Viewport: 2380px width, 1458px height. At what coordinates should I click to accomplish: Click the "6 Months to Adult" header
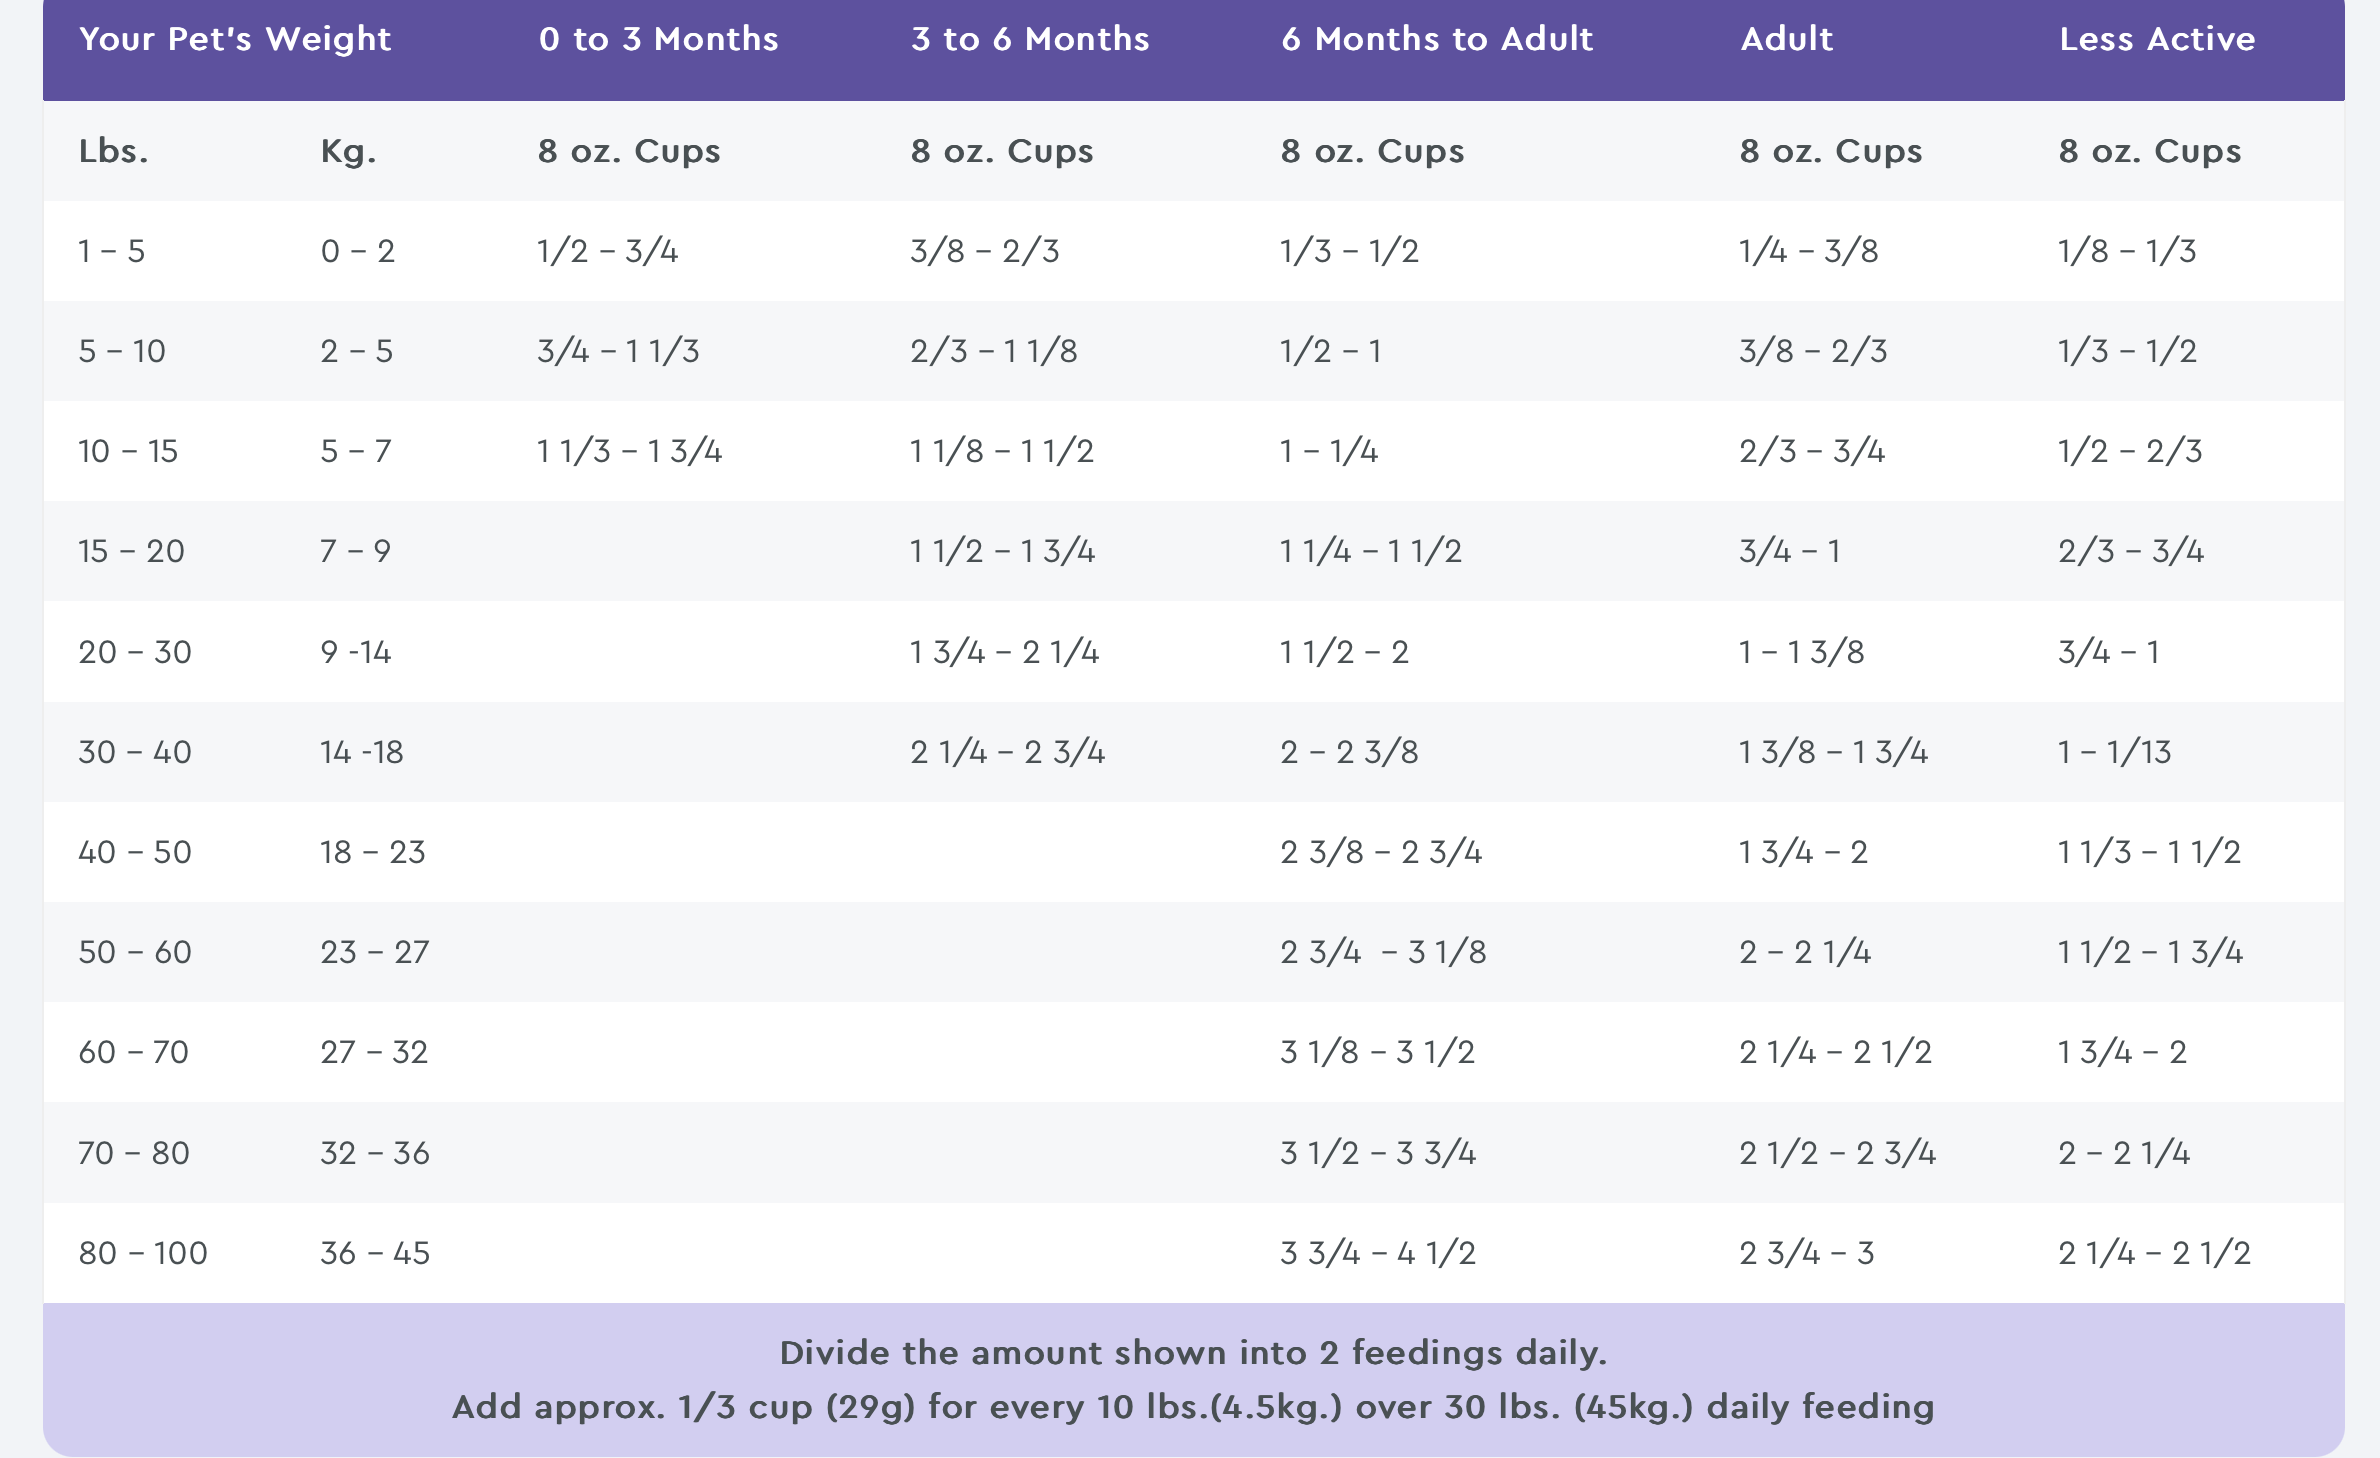[1437, 39]
